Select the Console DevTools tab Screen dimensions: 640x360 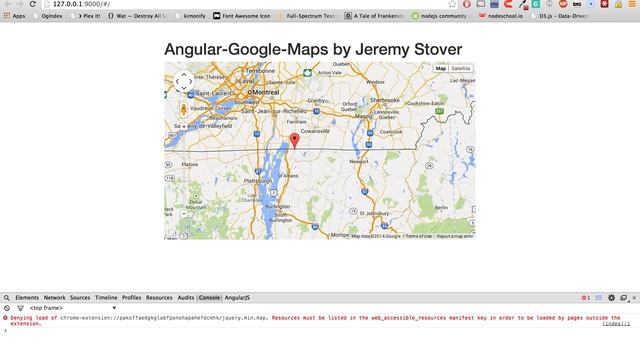pos(209,298)
